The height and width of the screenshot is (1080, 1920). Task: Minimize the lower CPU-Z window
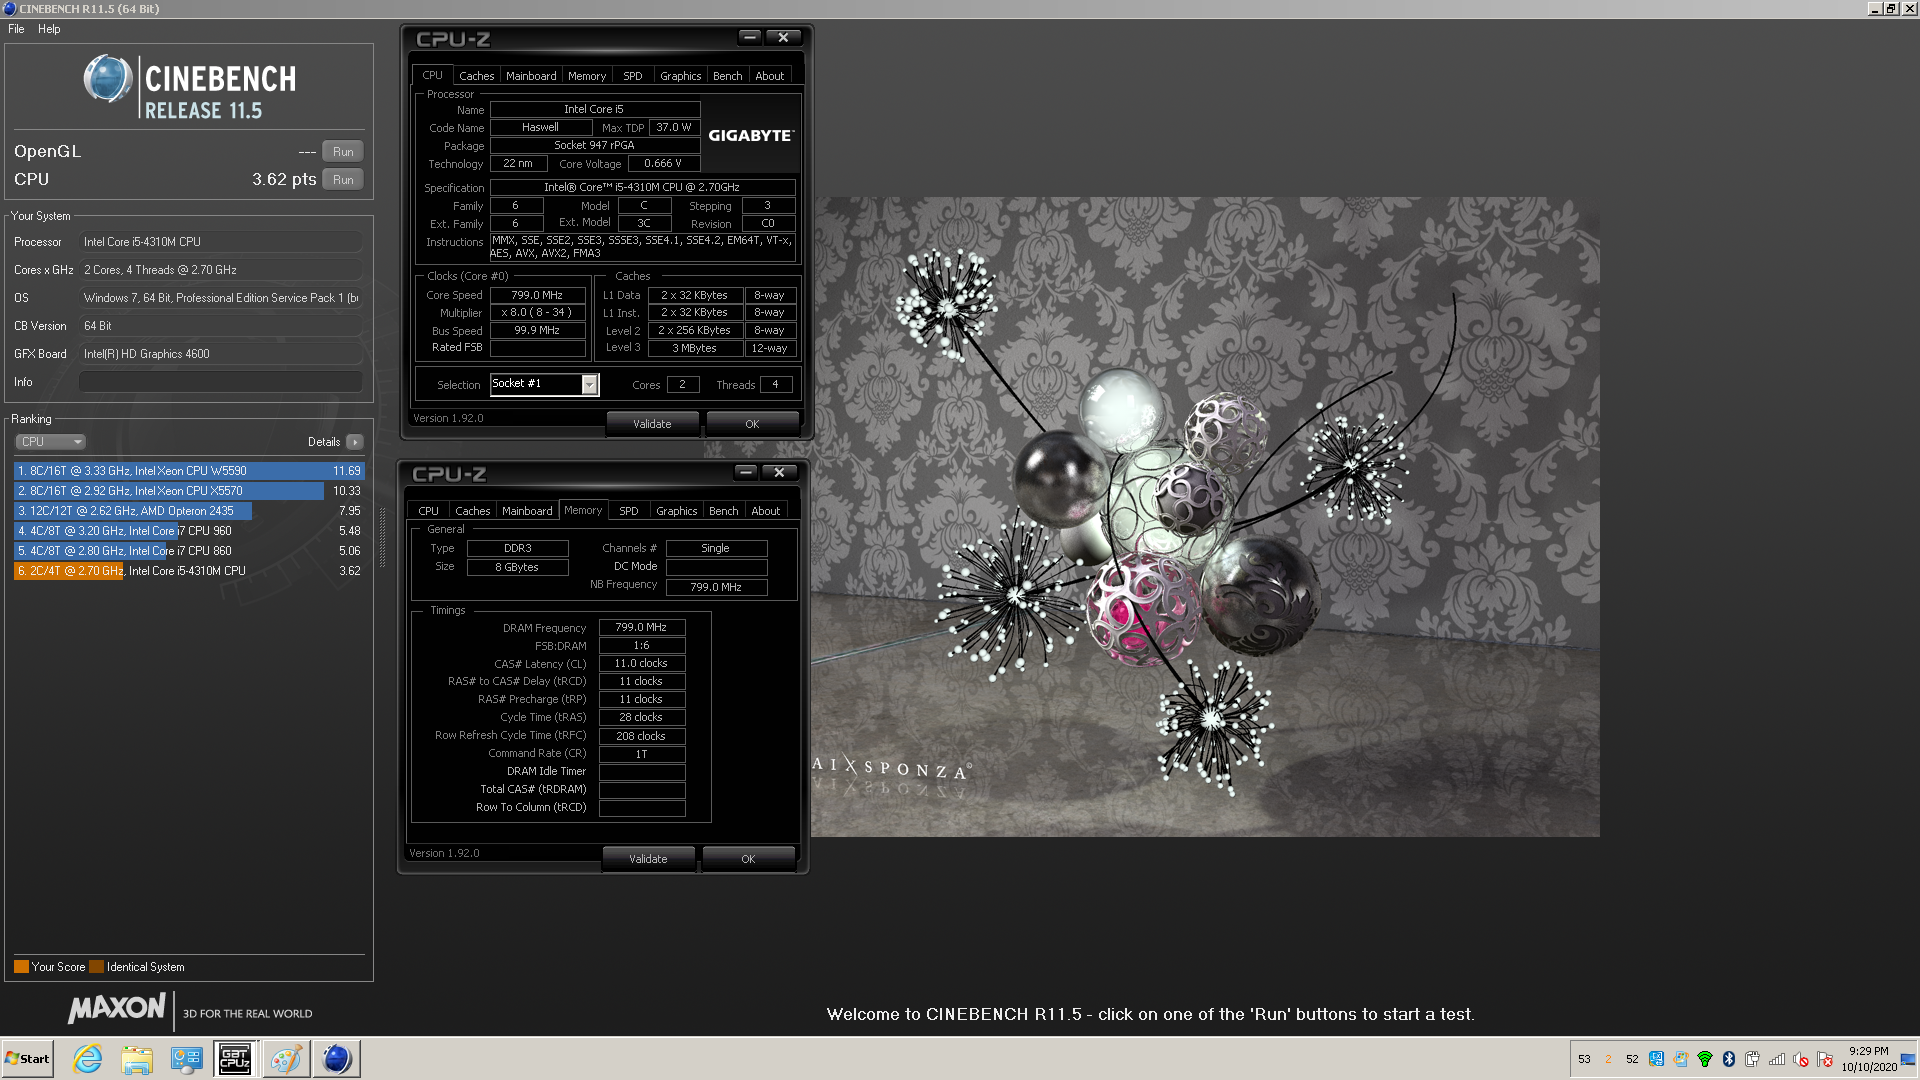coord(746,472)
